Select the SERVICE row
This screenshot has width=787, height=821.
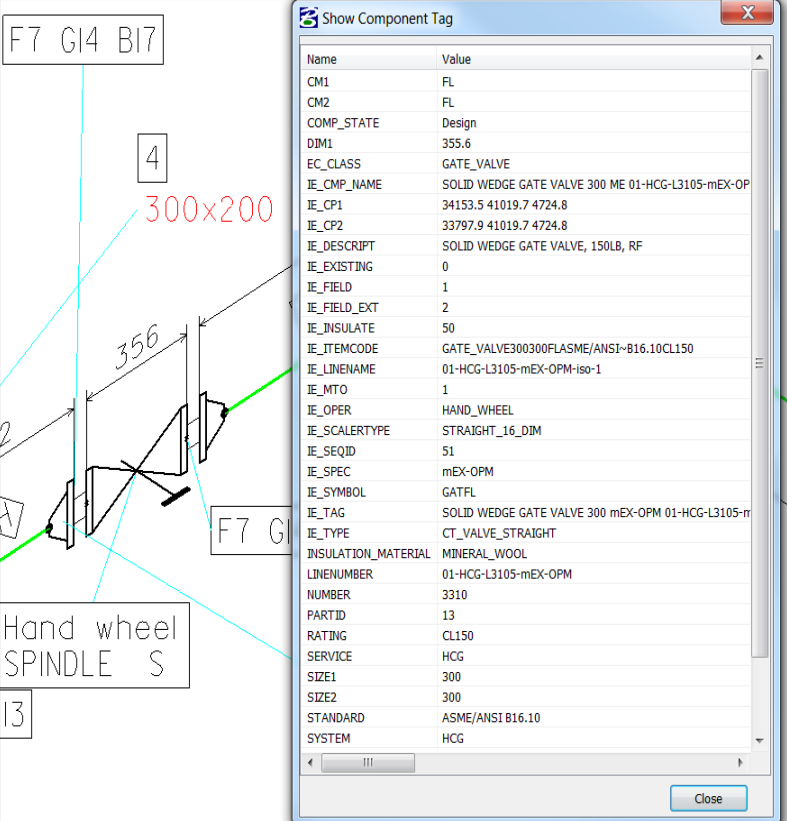tap(526, 656)
